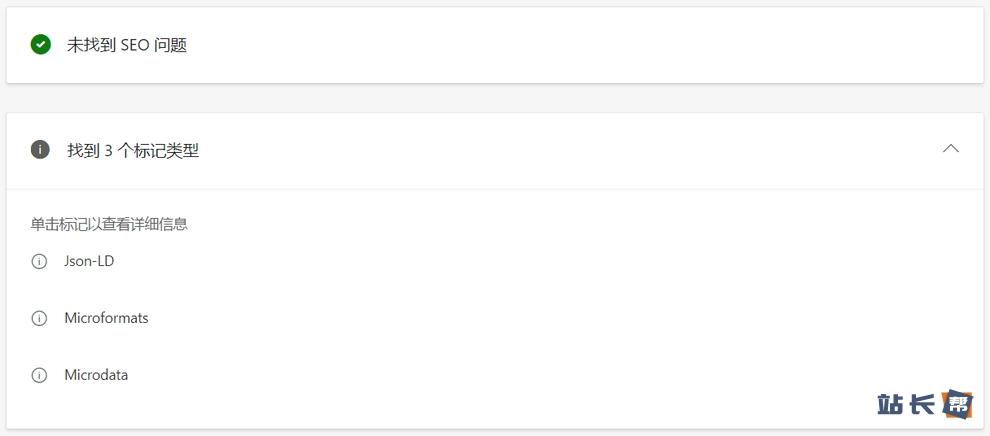Image resolution: width=990 pixels, height=436 pixels.
Task: Click the info icon next to Microdata
Action: pyautogui.click(x=40, y=376)
